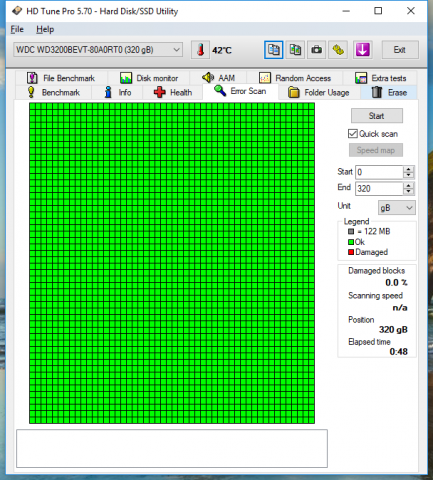The height and width of the screenshot is (480, 433).
Task: Close the HD Tune Pro window
Action: coord(411,11)
